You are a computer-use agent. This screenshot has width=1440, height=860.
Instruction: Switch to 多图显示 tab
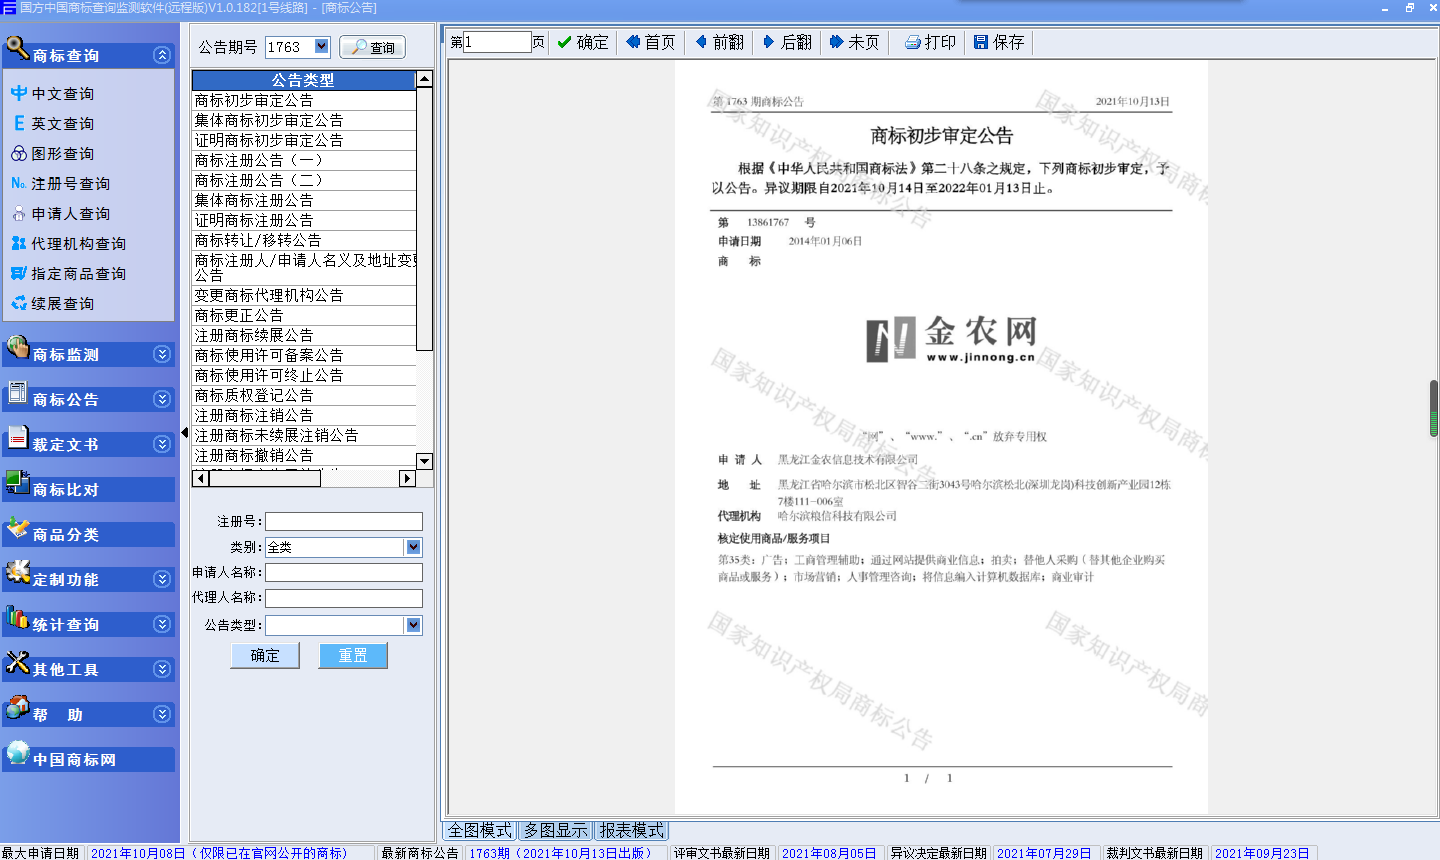tap(556, 830)
